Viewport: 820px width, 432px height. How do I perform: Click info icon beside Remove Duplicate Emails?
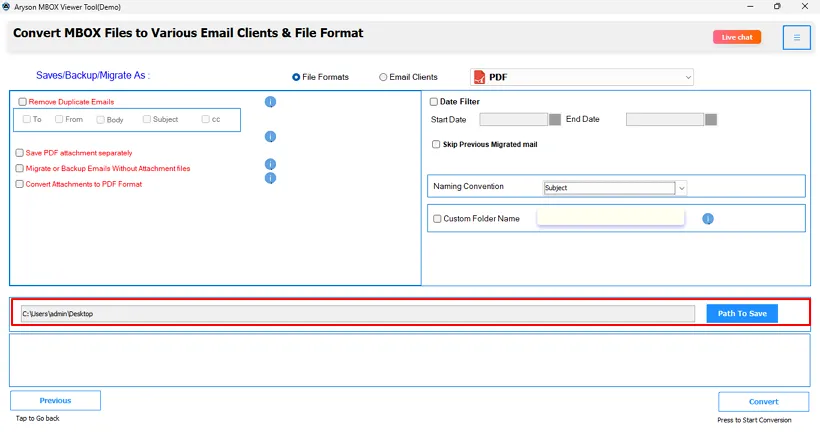(270, 101)
